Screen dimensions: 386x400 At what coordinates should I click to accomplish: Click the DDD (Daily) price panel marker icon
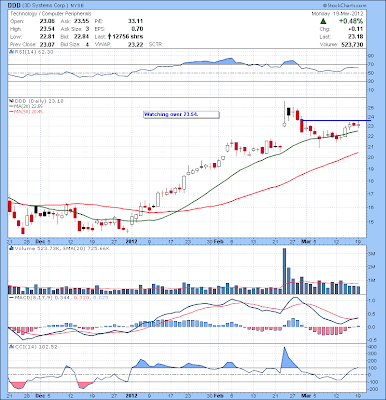click(x=11, y=101)
